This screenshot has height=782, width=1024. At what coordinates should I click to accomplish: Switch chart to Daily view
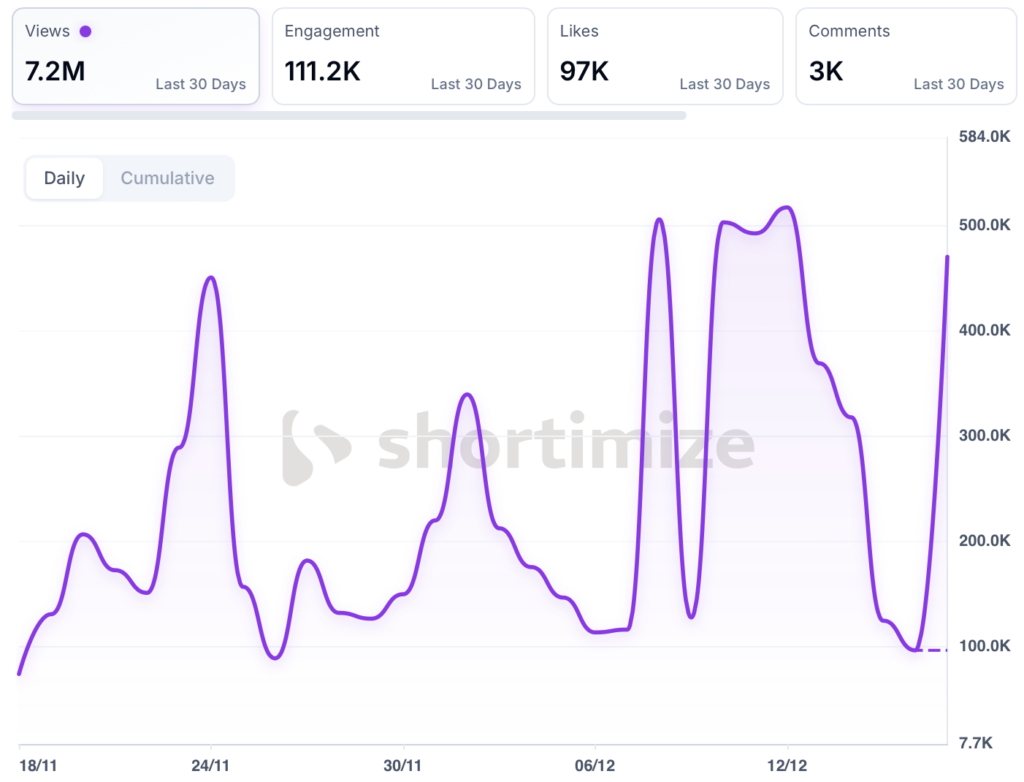pos(64,178)
